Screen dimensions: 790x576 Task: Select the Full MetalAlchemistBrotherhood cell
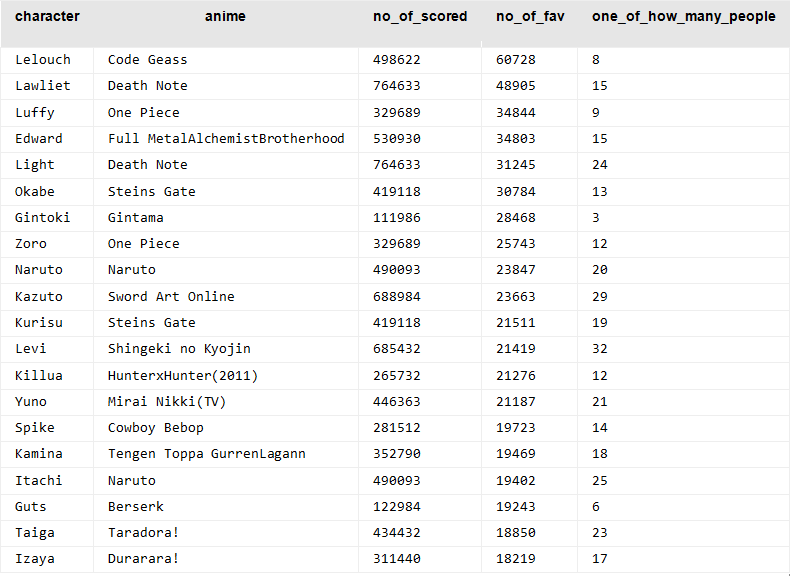[x=226, y=139]
